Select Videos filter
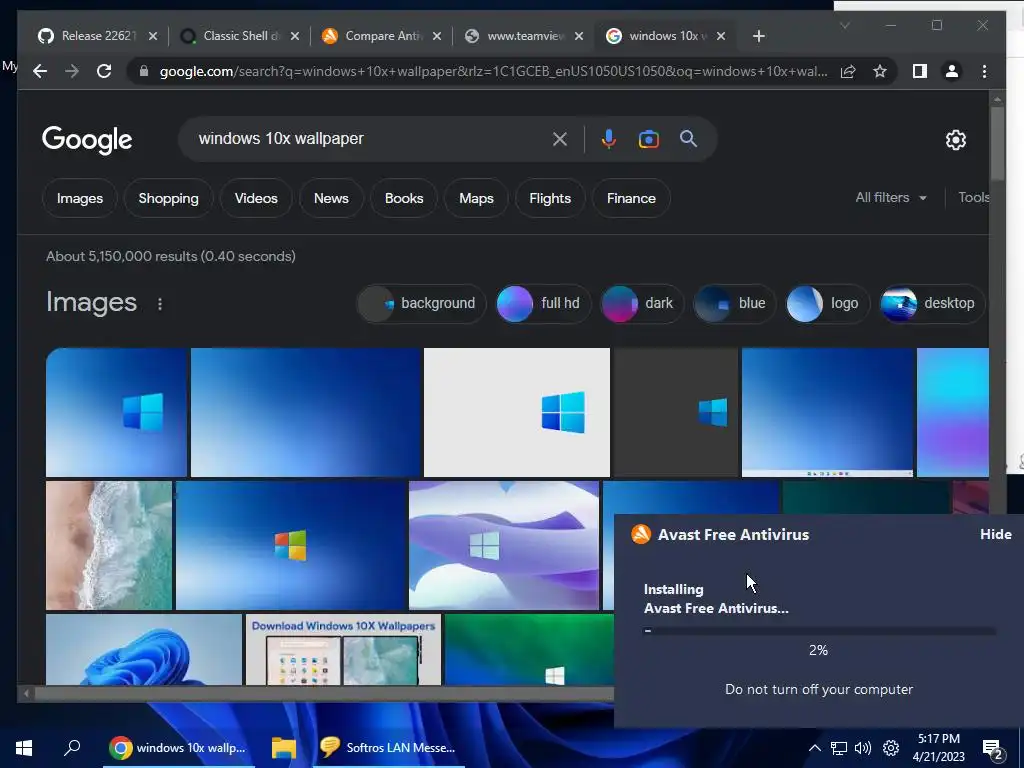The height and width of the screenshot is (768, 1024). click(256, 198)
